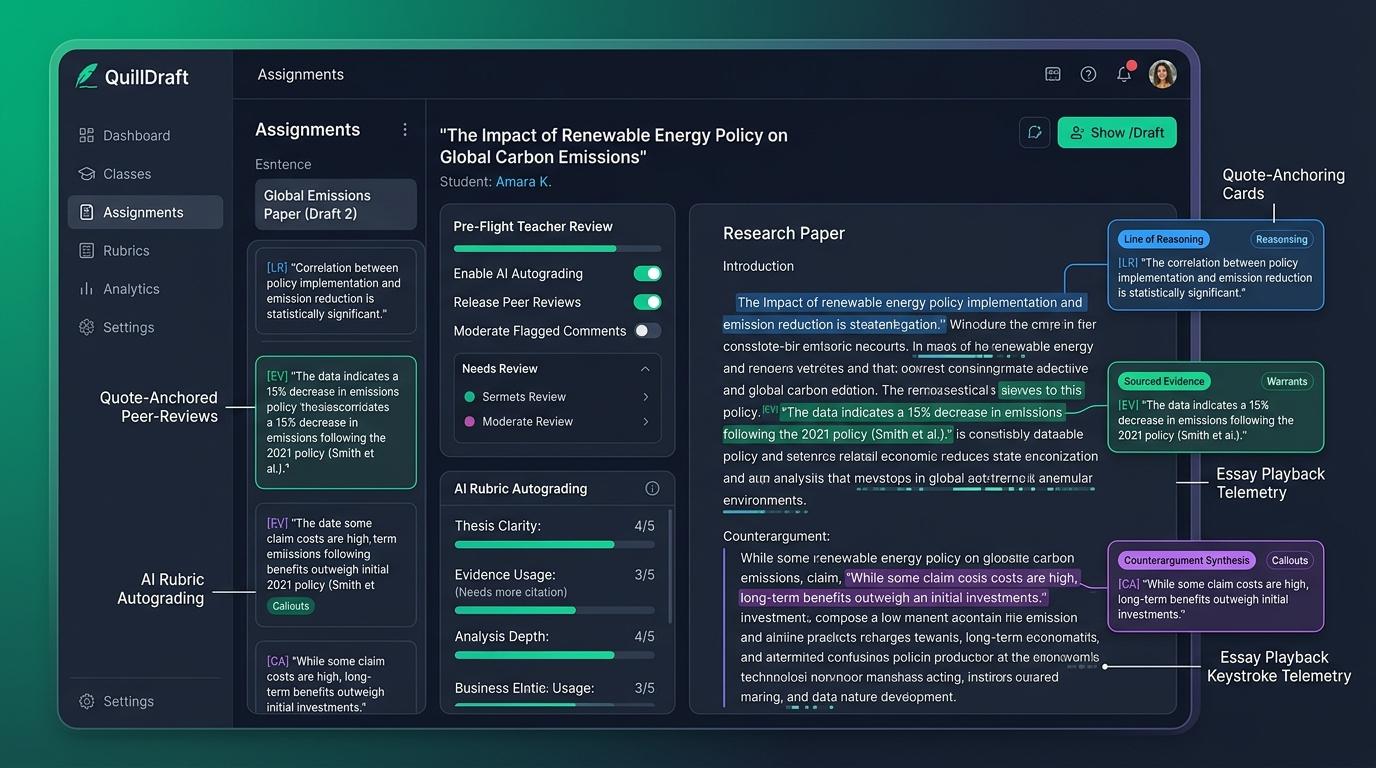Toggle Enable AI Autograding switch
1376x768 pixels.
click(x=647, y=273)
